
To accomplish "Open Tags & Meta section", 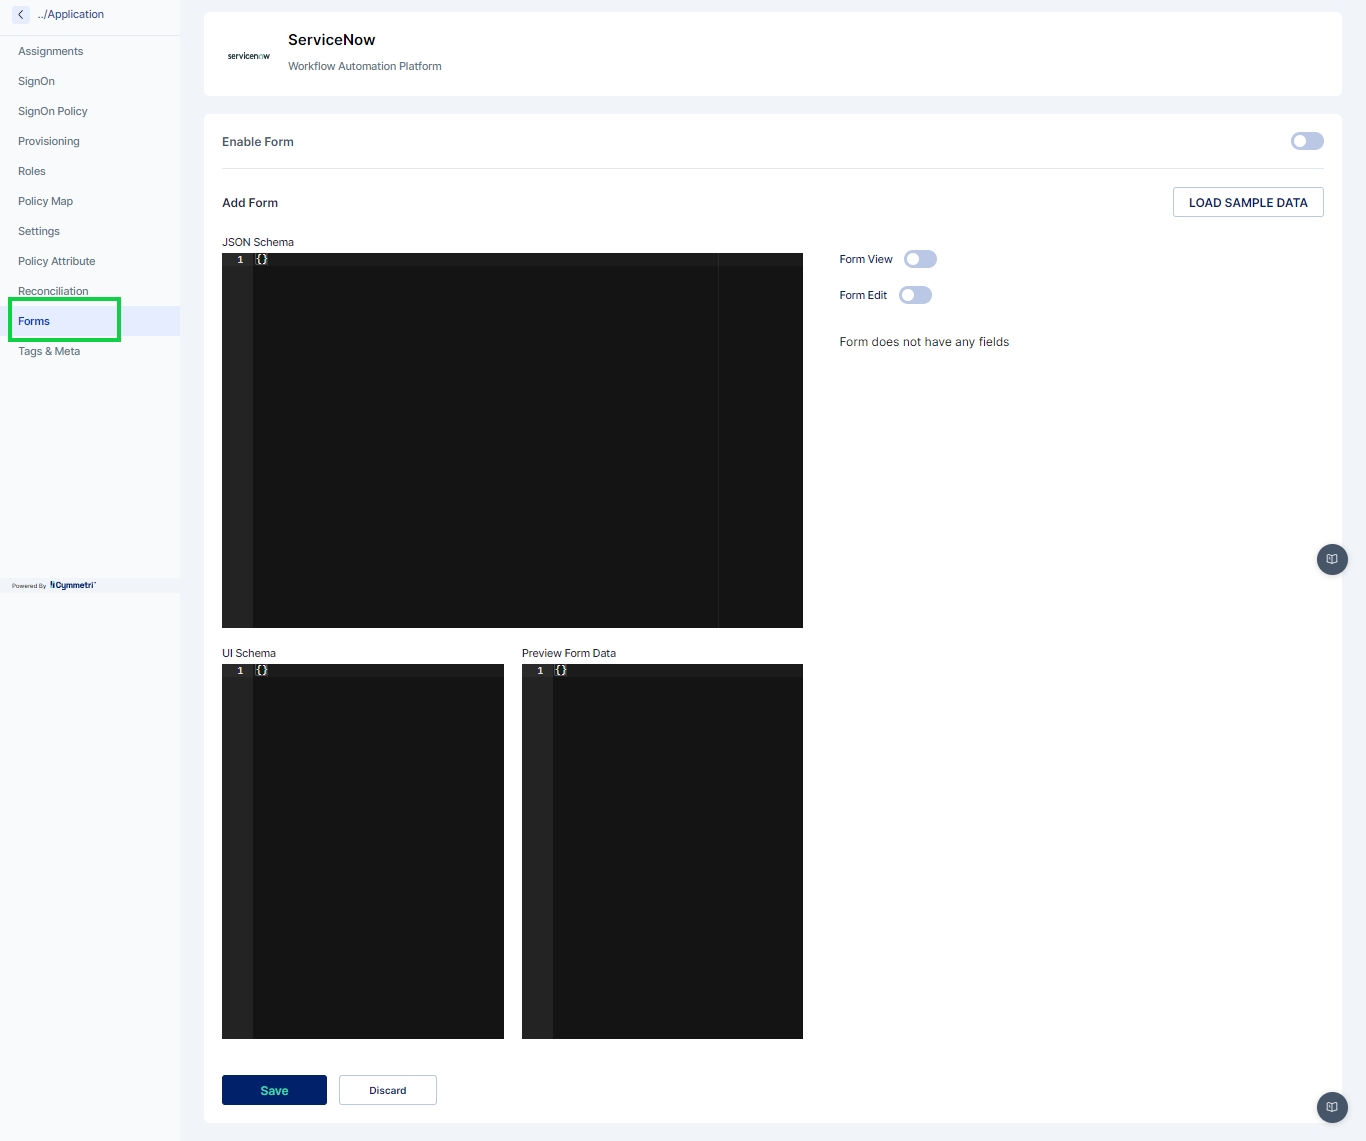I will tap(90, 351).
